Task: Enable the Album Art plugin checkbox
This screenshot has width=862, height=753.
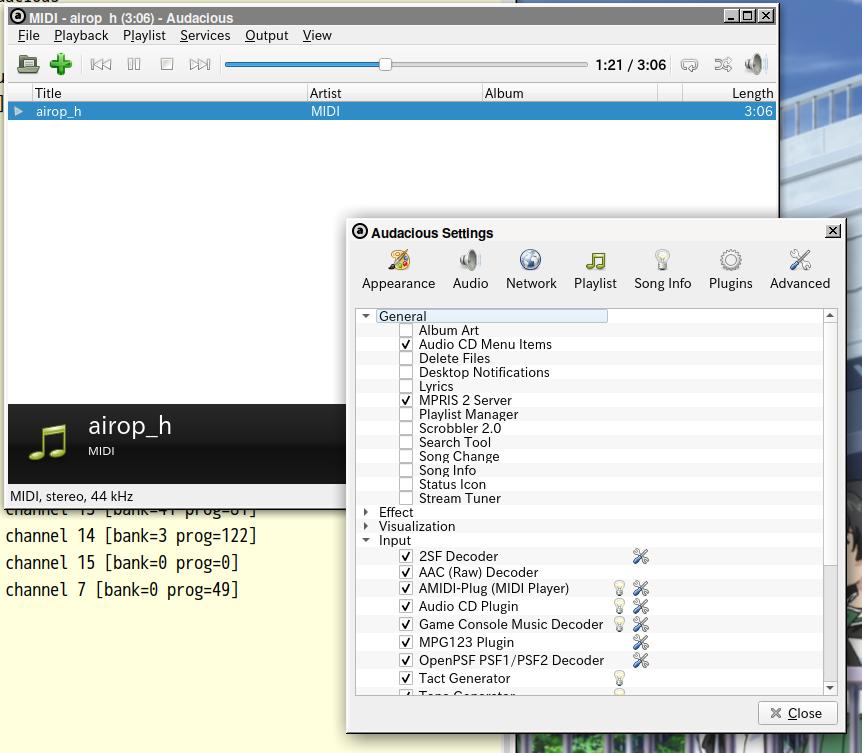Action: click(x=406, y=330)
